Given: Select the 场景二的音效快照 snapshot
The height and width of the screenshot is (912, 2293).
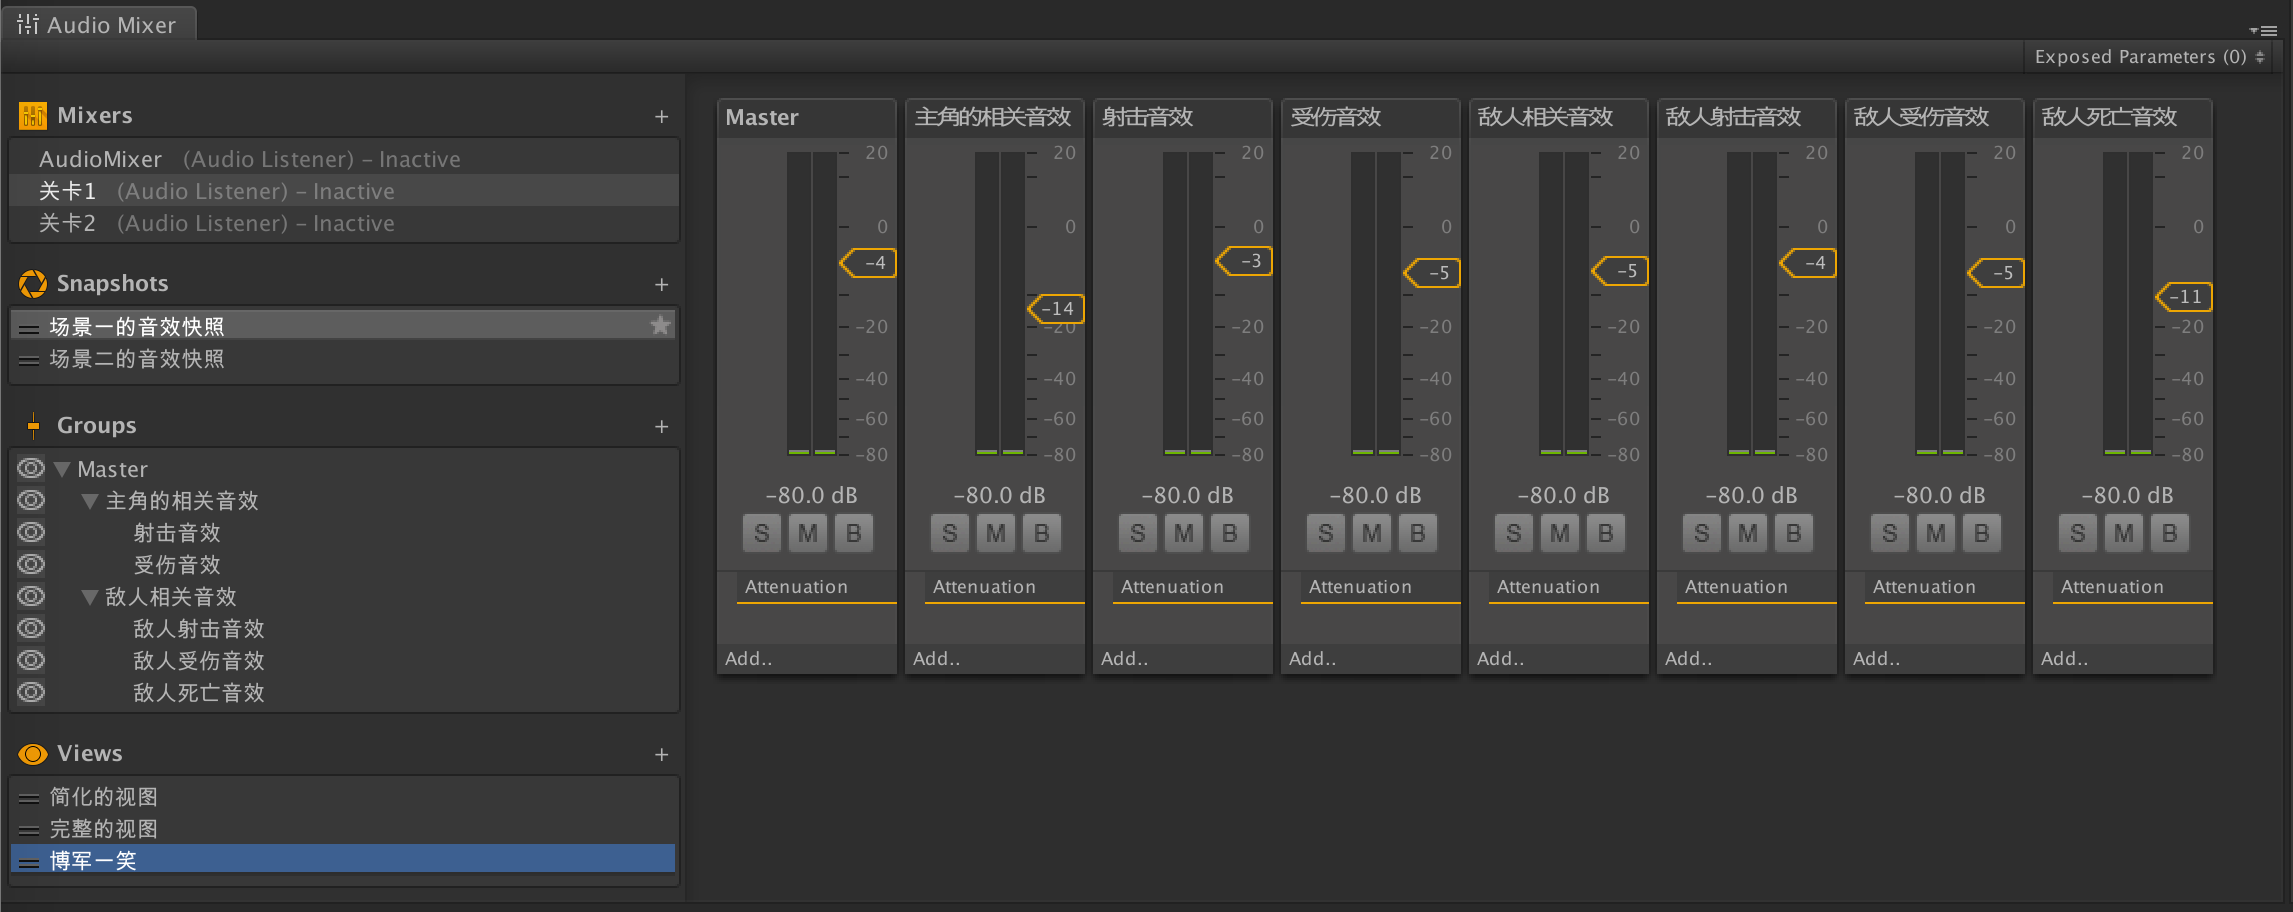Looking at the screenshot, I should click(137, 359).
